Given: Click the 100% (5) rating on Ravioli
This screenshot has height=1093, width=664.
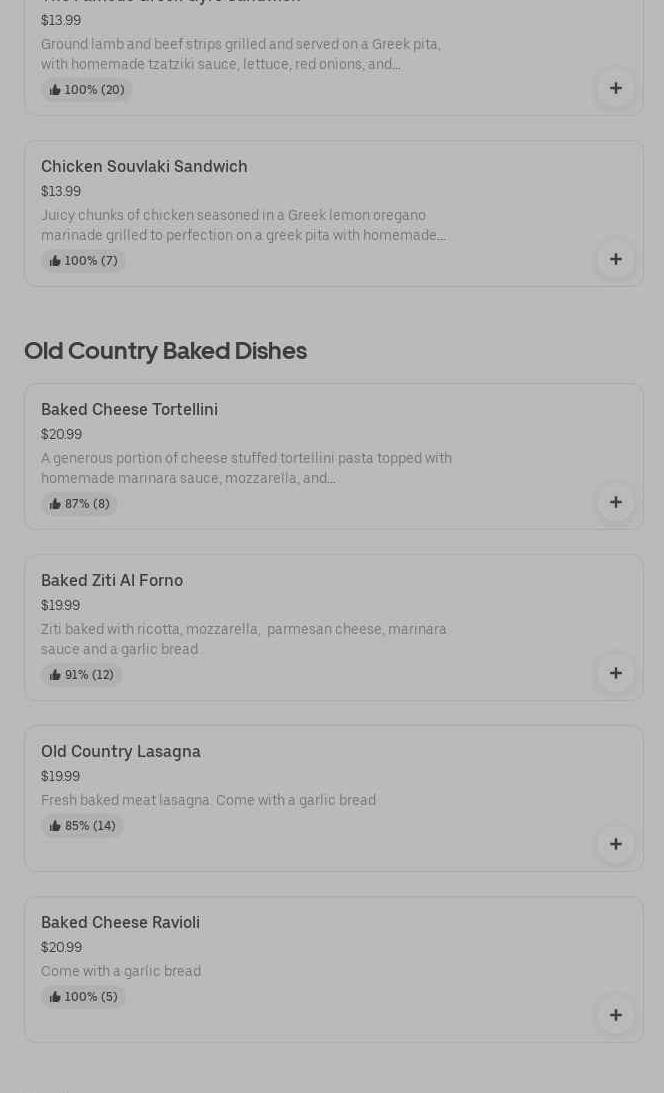Looking at the screenshot, I should point(84,997).
